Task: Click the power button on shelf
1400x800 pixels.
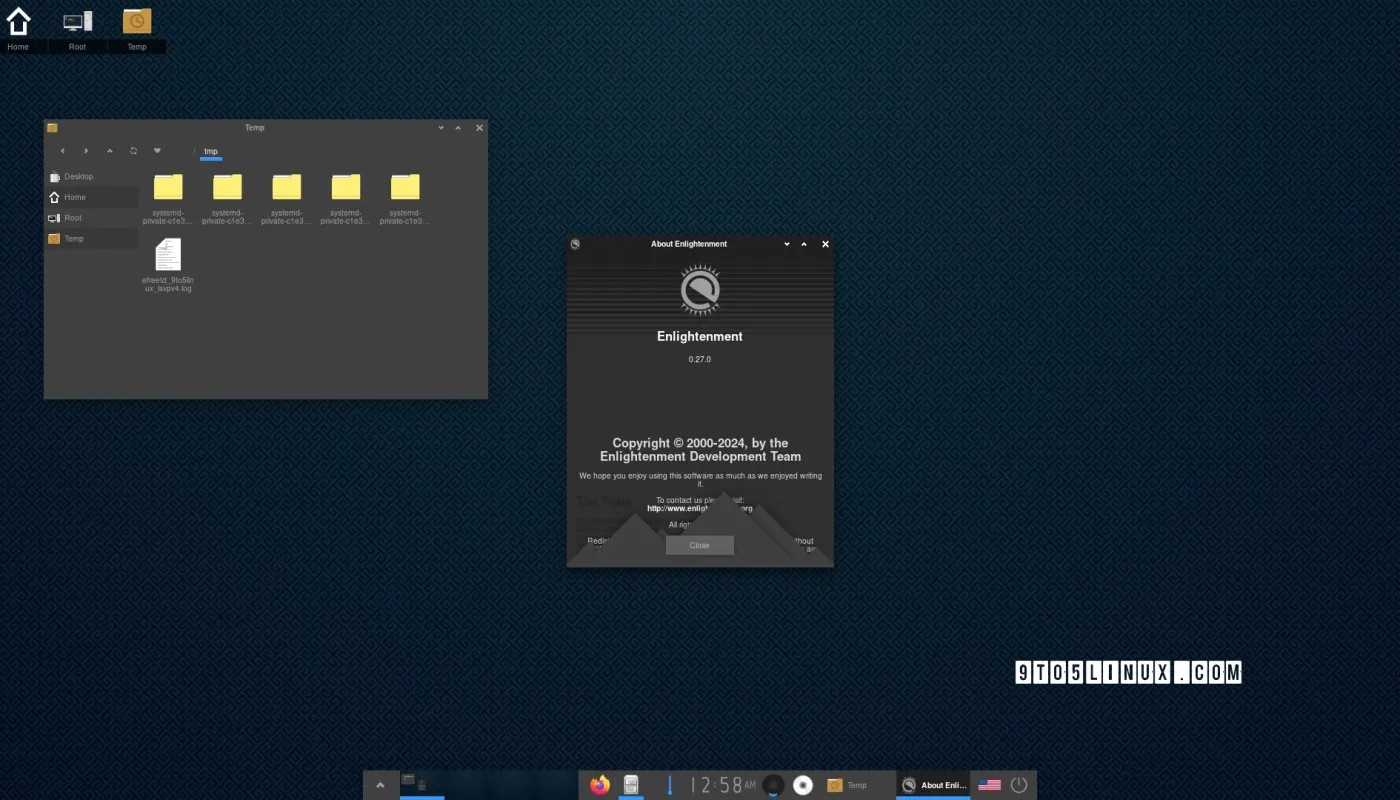Action: point(1019,785)
